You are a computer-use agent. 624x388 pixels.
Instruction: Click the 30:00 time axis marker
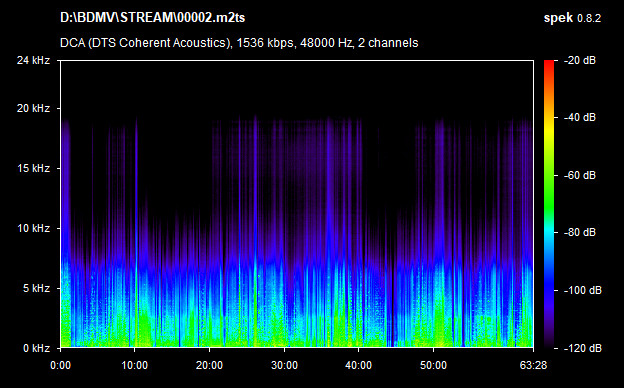pyautogui.click(x=284, y=365)
